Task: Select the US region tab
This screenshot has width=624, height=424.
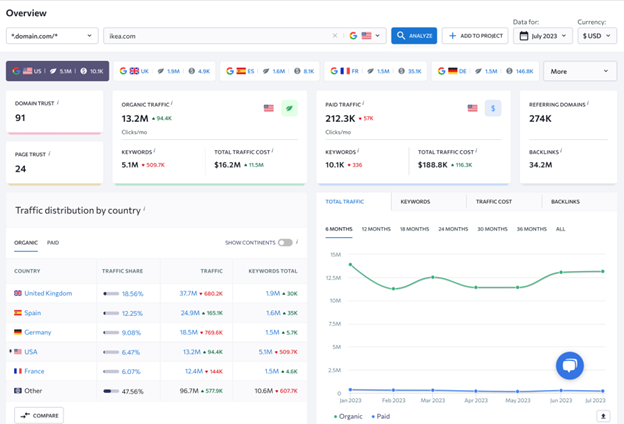Action: [57, 71]
